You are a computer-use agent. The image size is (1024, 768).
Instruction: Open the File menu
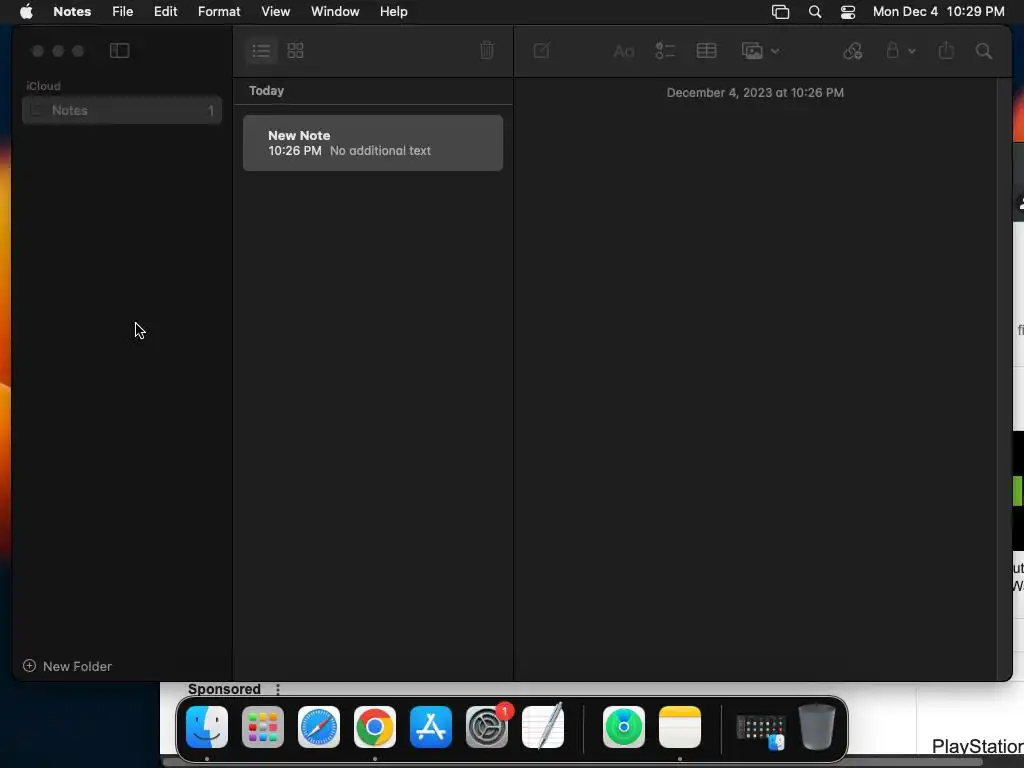click(x=123, y=11)
